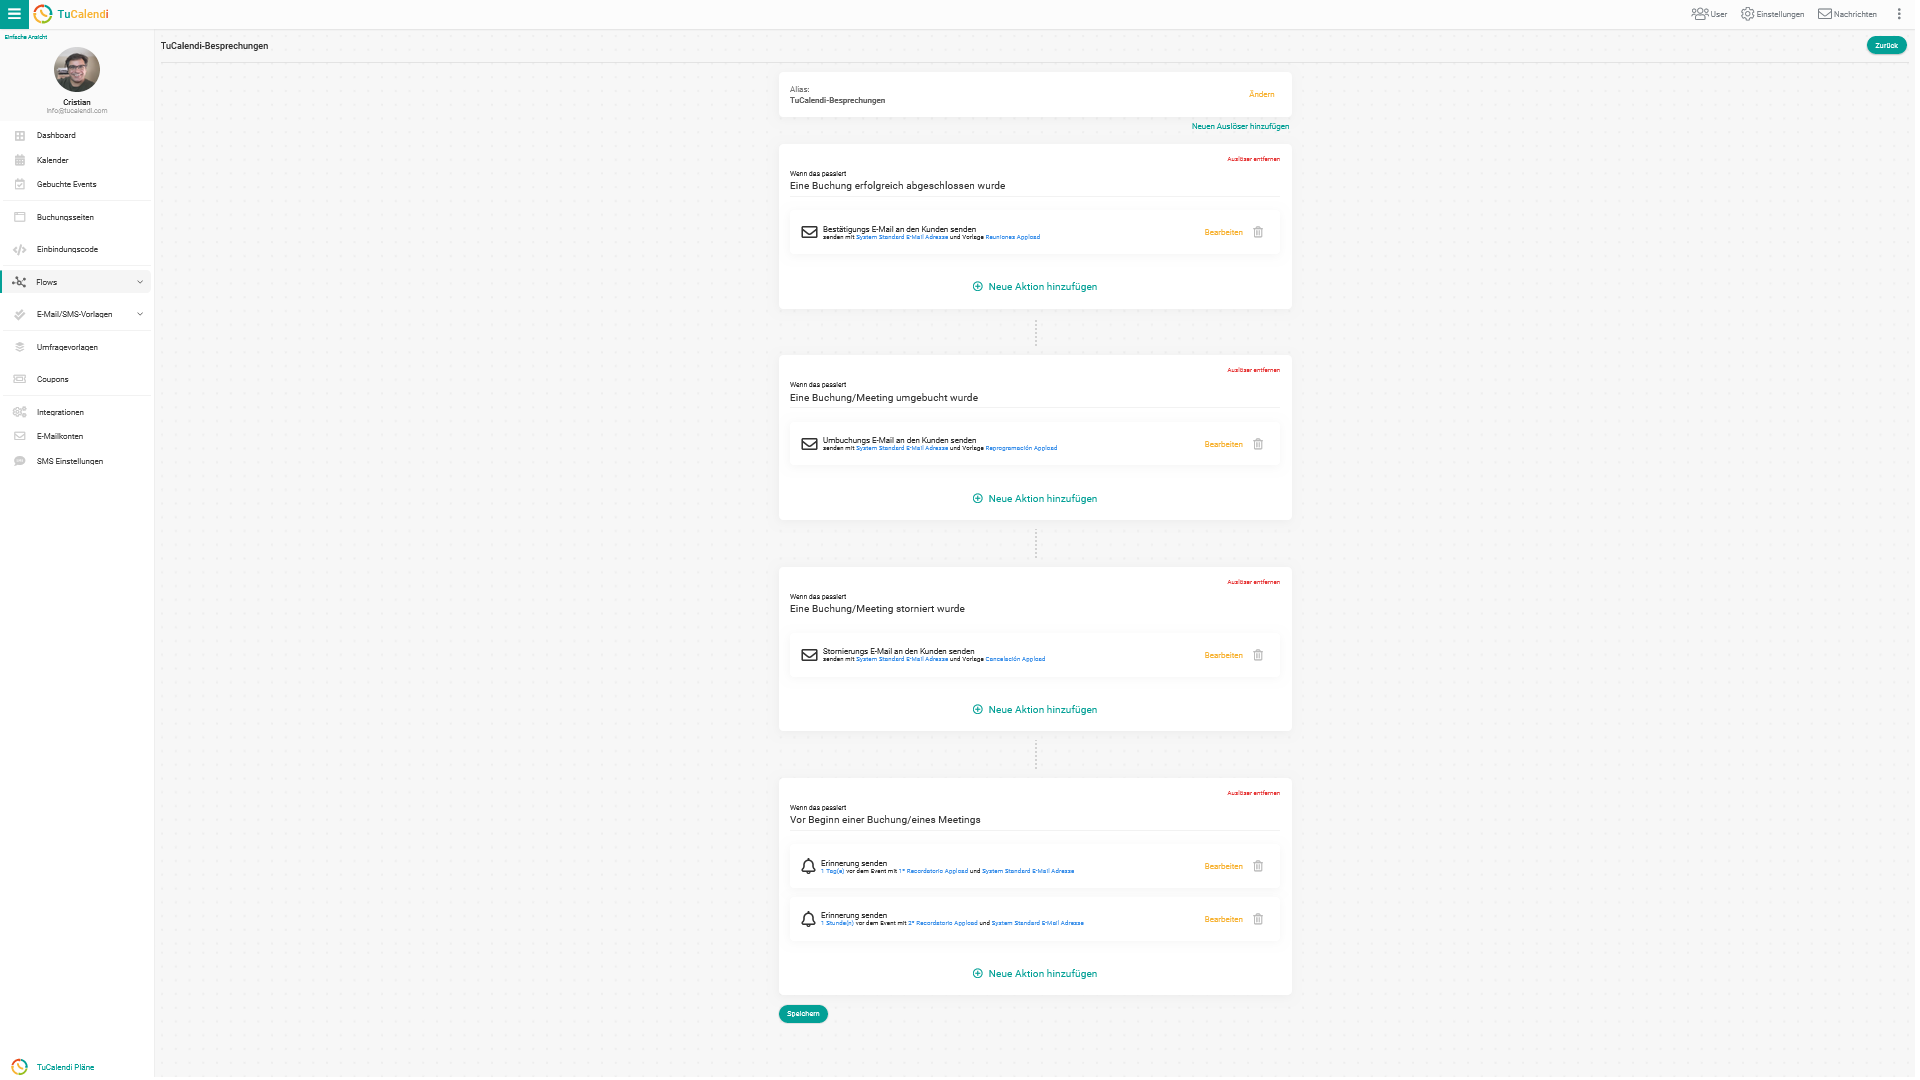Edit the 1 Stunde(n) Erinnerung action
1920x1080 pixels.
point(1223,920)
